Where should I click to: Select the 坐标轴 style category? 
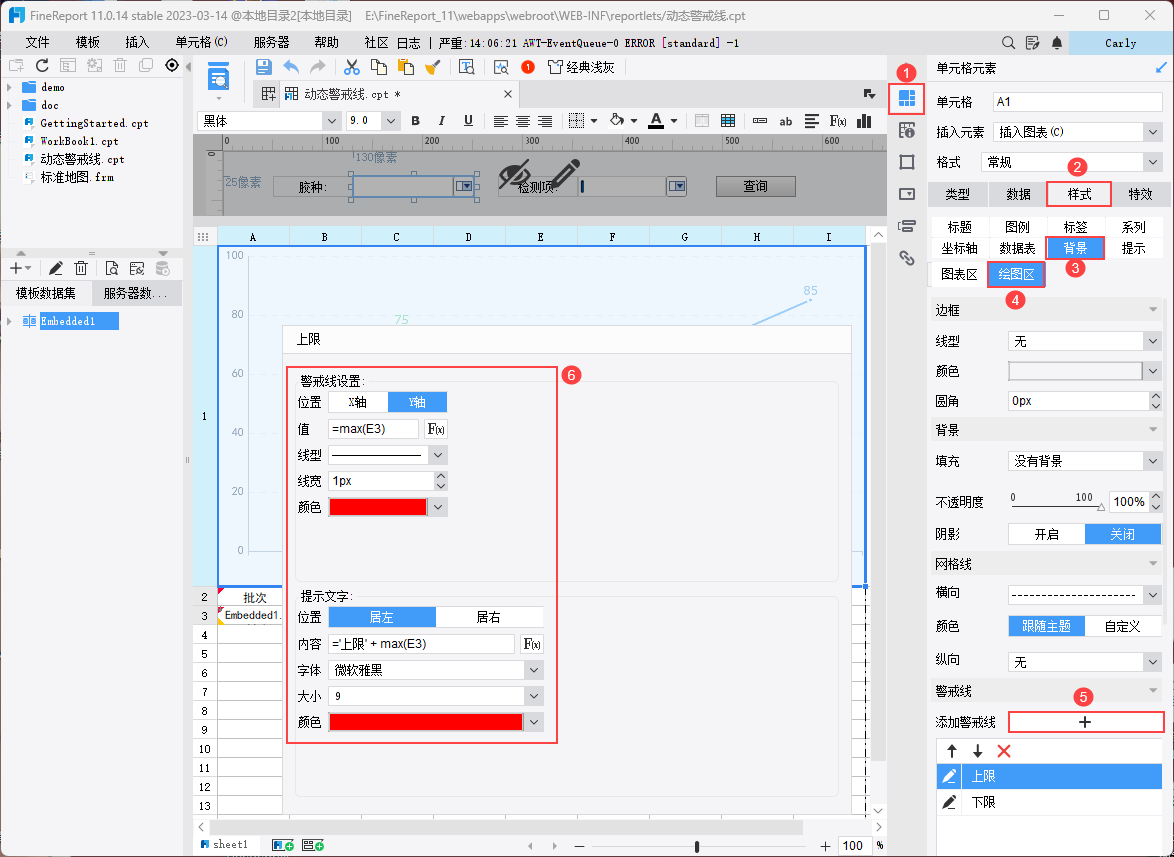[959, 248]
